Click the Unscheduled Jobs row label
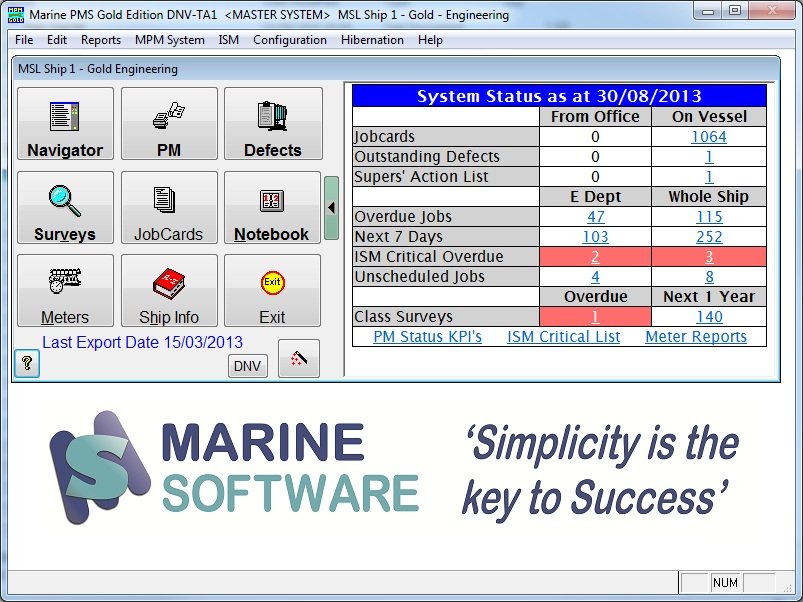Screen dimensions: 803x602 coord(446,277)
